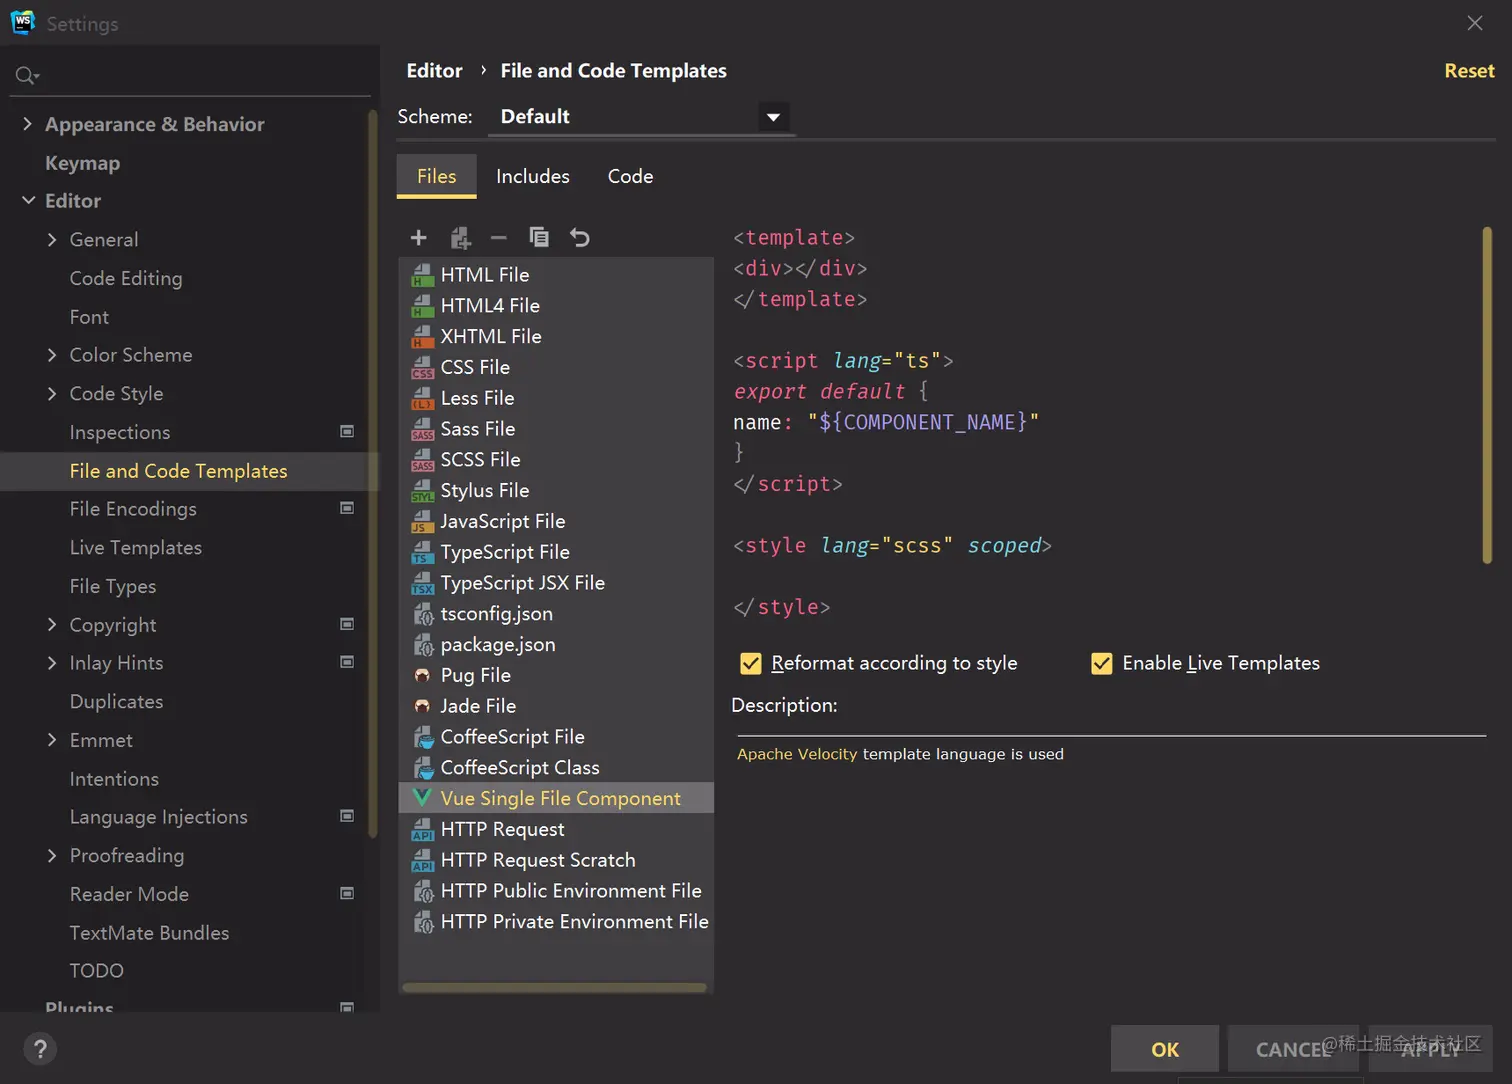Click the Create Template plus icon
1512x1084 pixels.
[x=419, y=238]
